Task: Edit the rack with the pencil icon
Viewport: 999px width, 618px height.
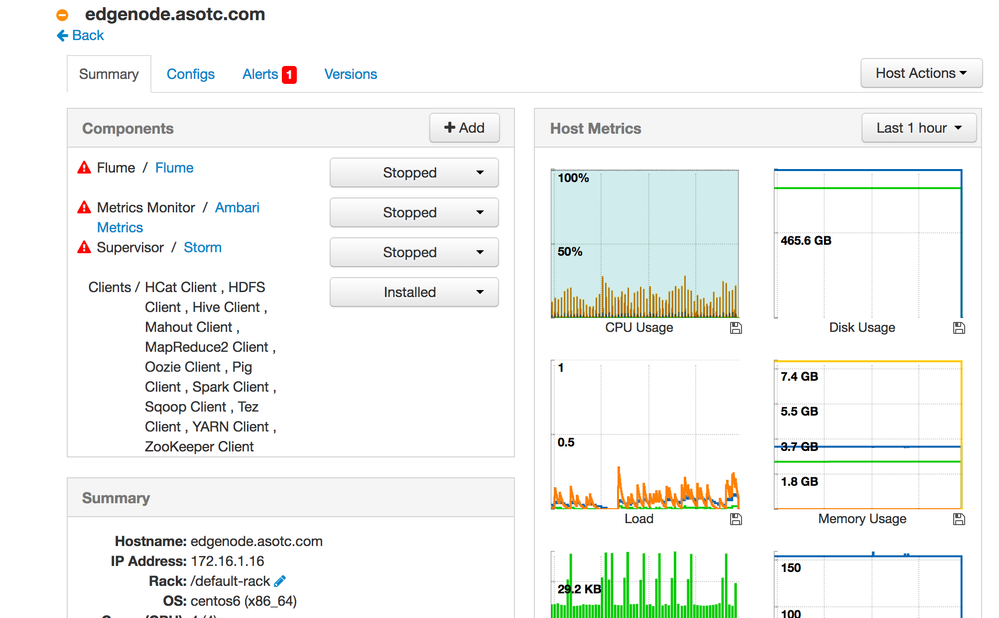Action: click(280, 581)
